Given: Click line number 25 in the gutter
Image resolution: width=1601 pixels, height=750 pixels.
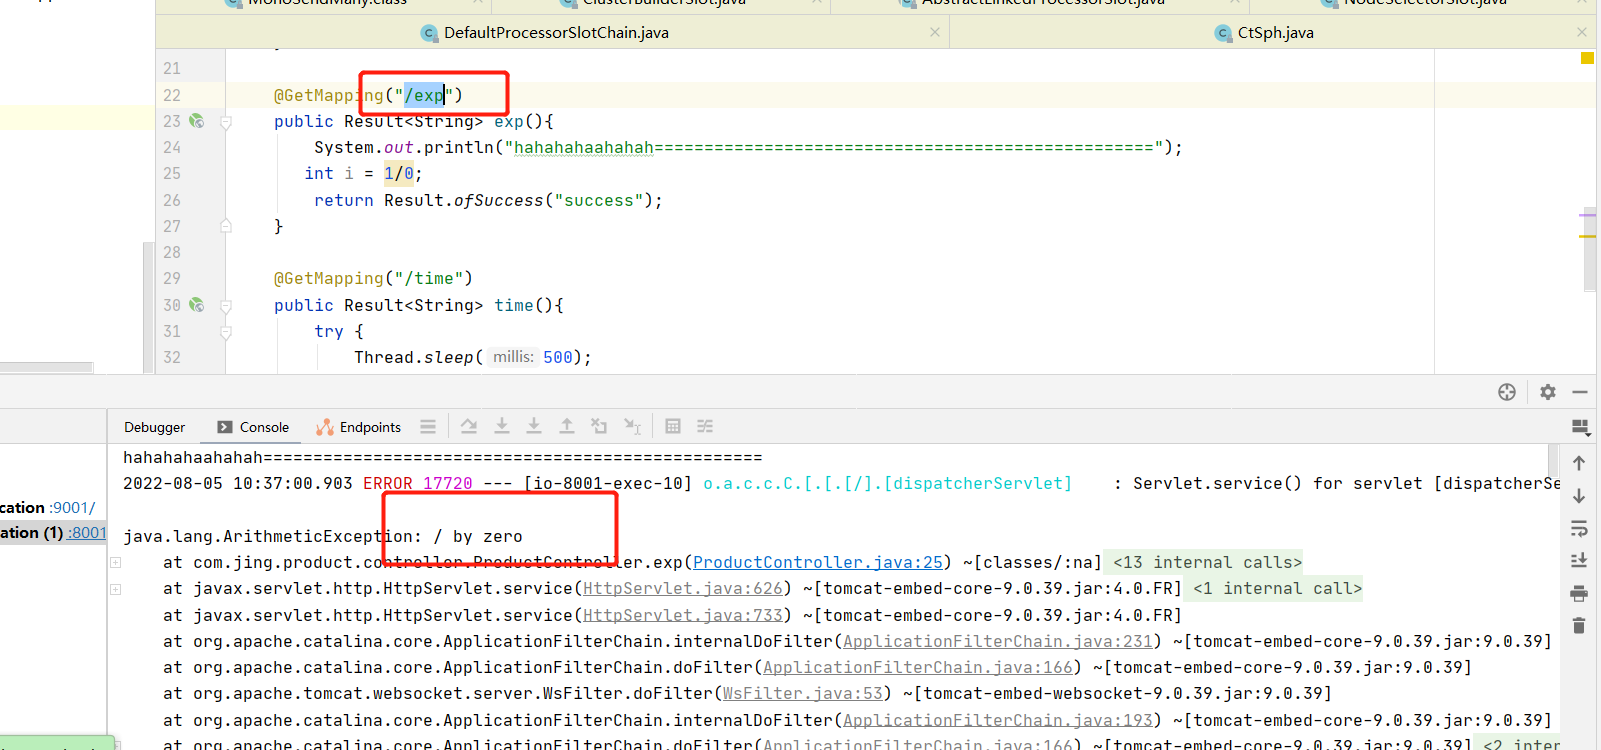Looking at the screenshot, I should click(x=172, y=173).
